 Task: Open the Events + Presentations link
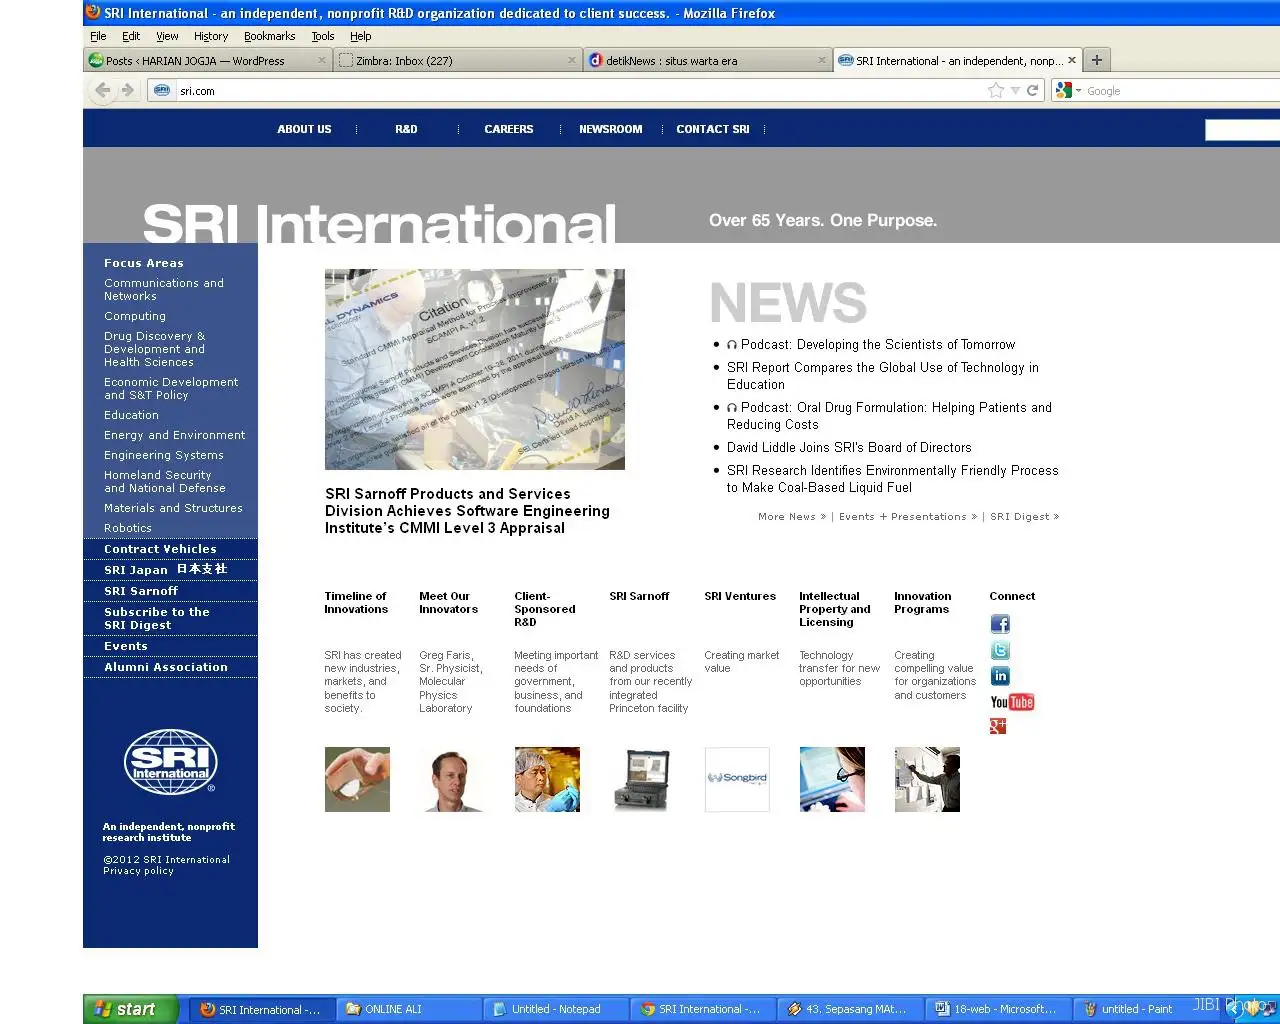coord(908,517)
